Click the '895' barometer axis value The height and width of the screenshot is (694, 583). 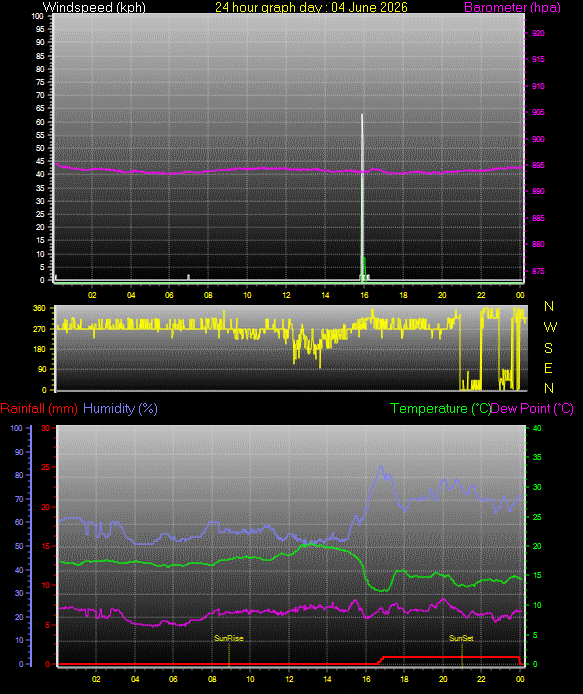(538, 165)
